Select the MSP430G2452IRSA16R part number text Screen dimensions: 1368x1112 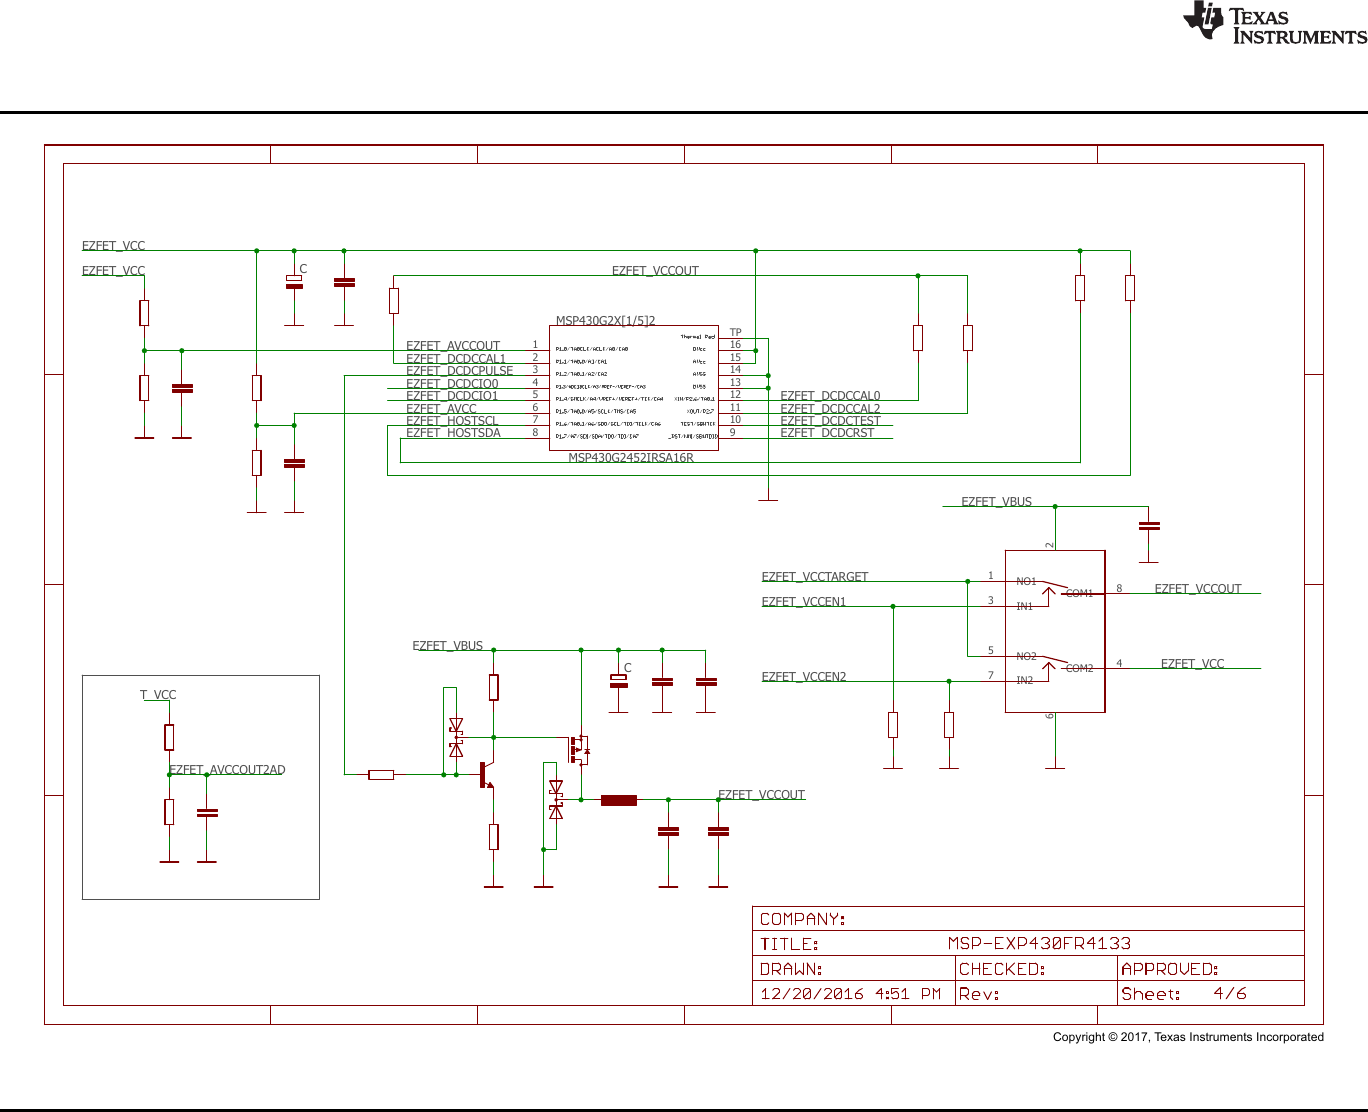(630, 458)
